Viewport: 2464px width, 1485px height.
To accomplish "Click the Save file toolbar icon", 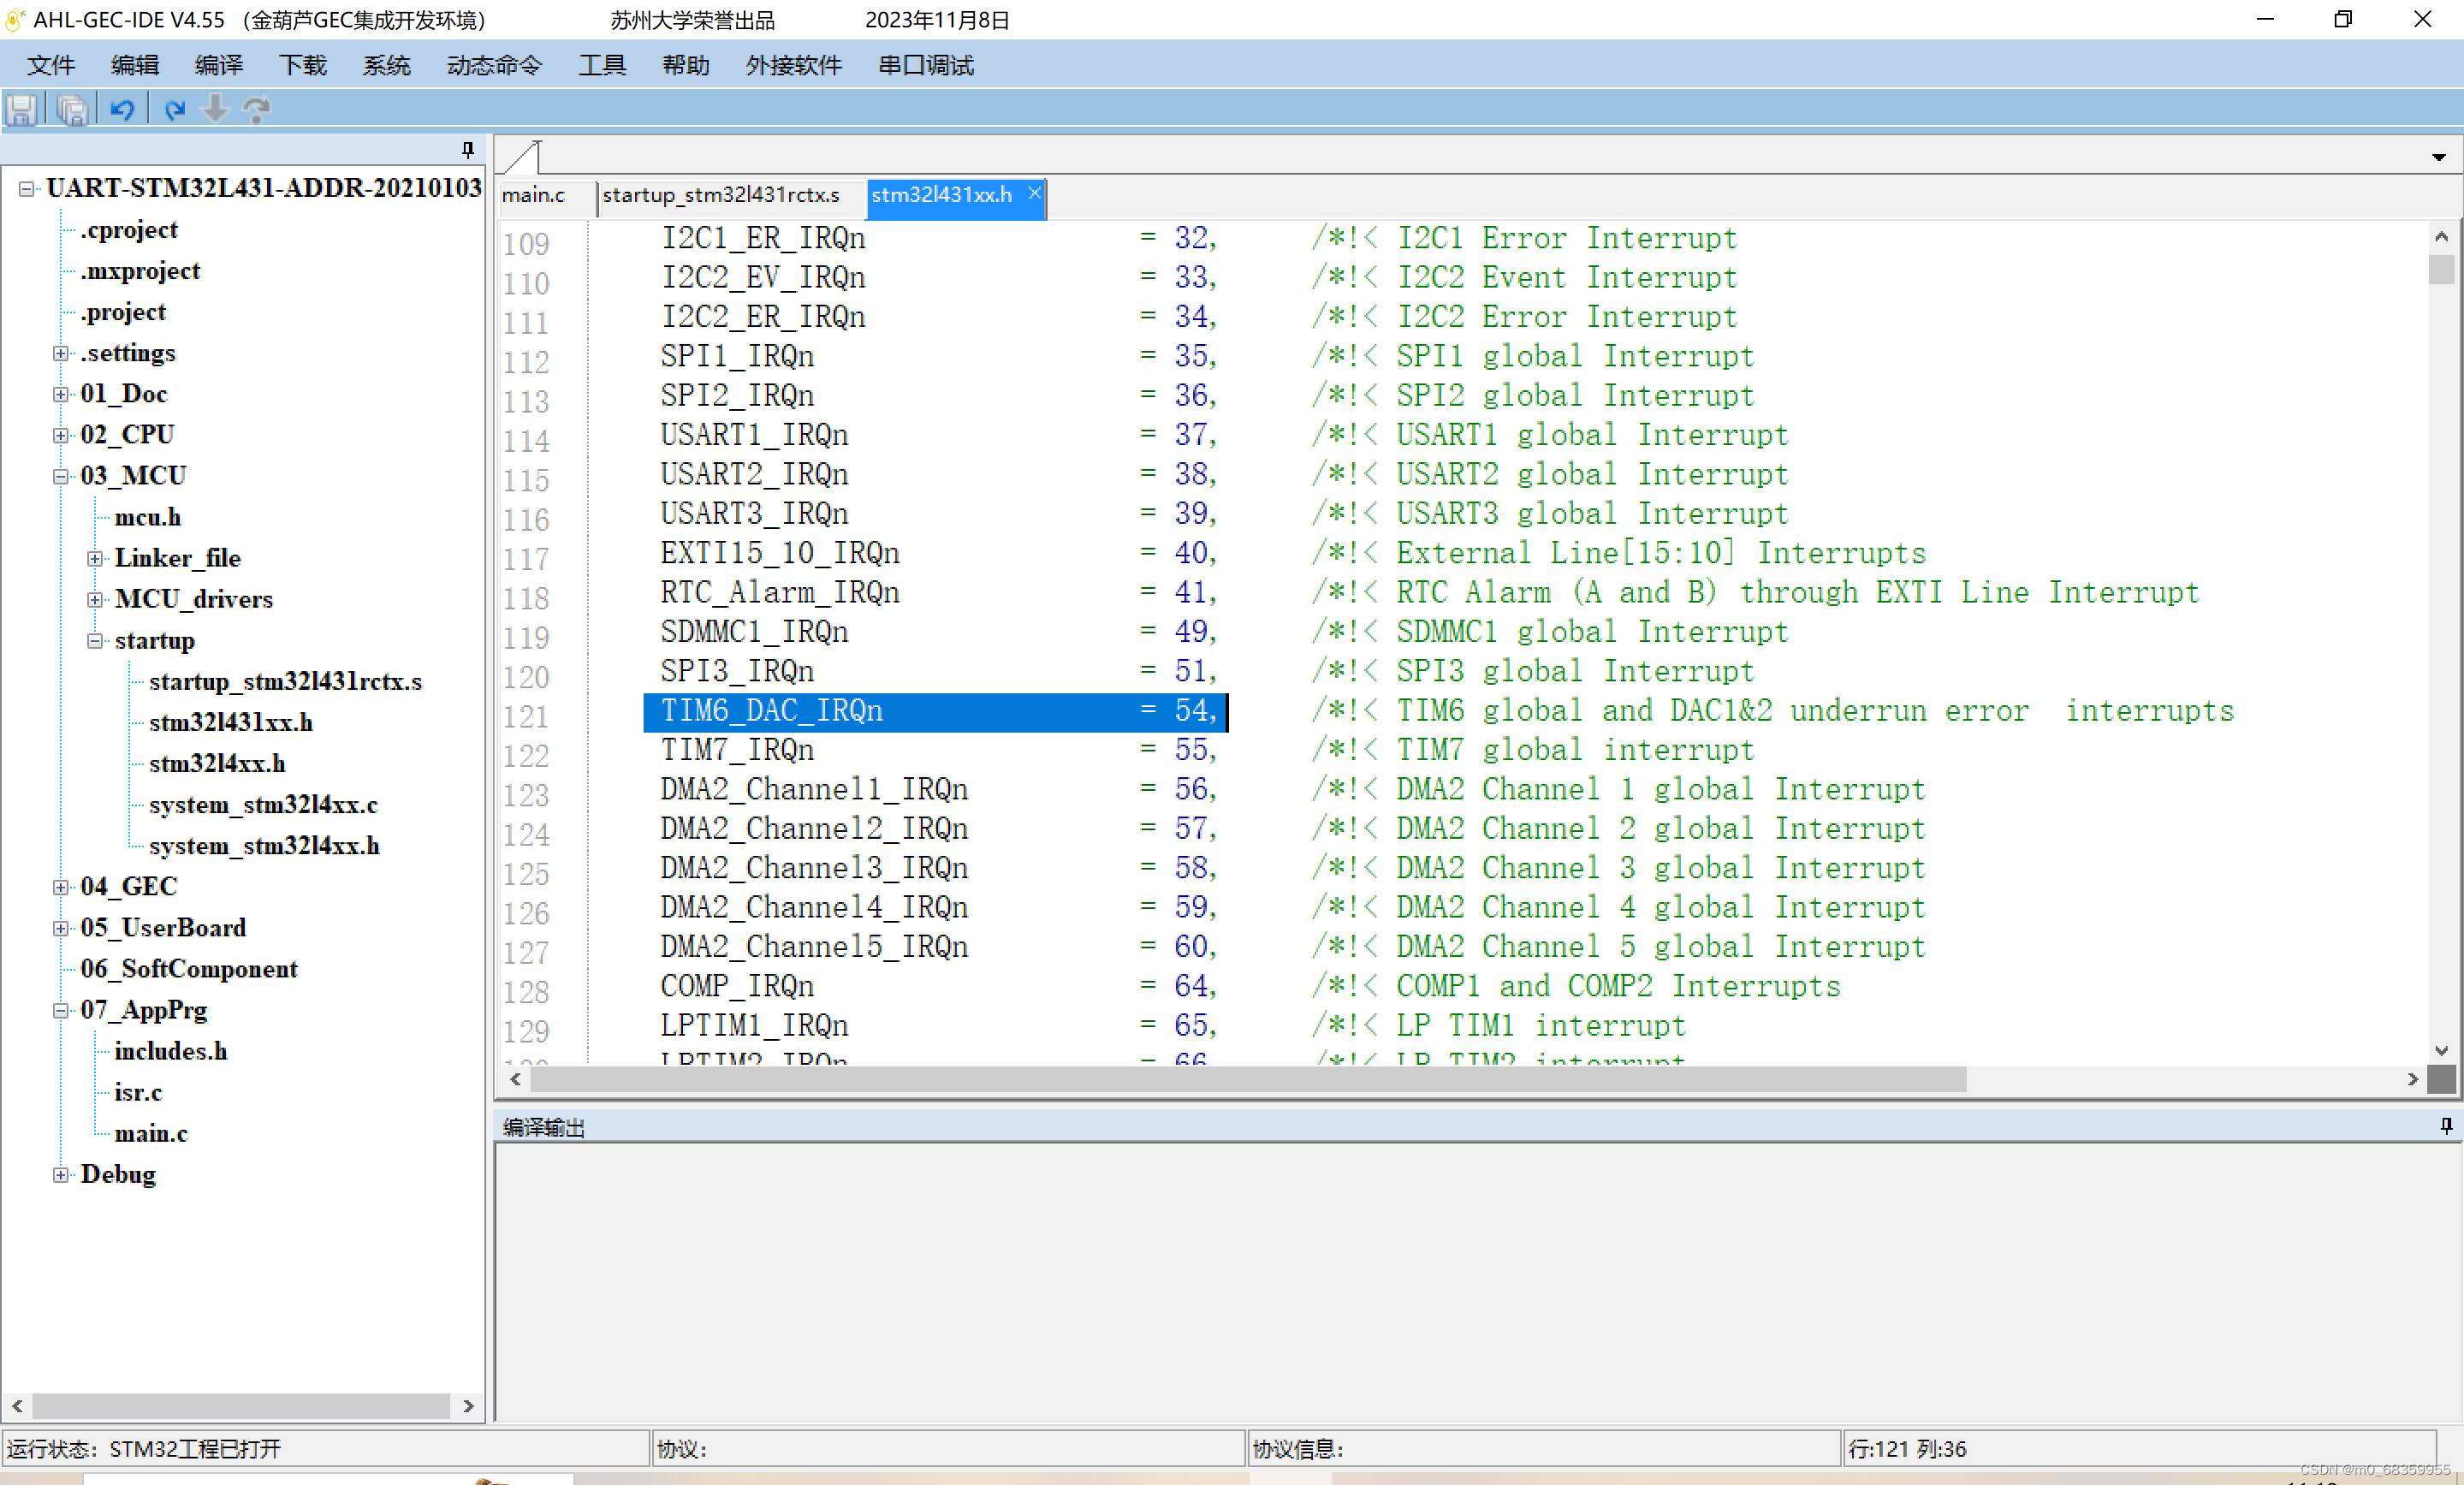I will tap(22, 109).
